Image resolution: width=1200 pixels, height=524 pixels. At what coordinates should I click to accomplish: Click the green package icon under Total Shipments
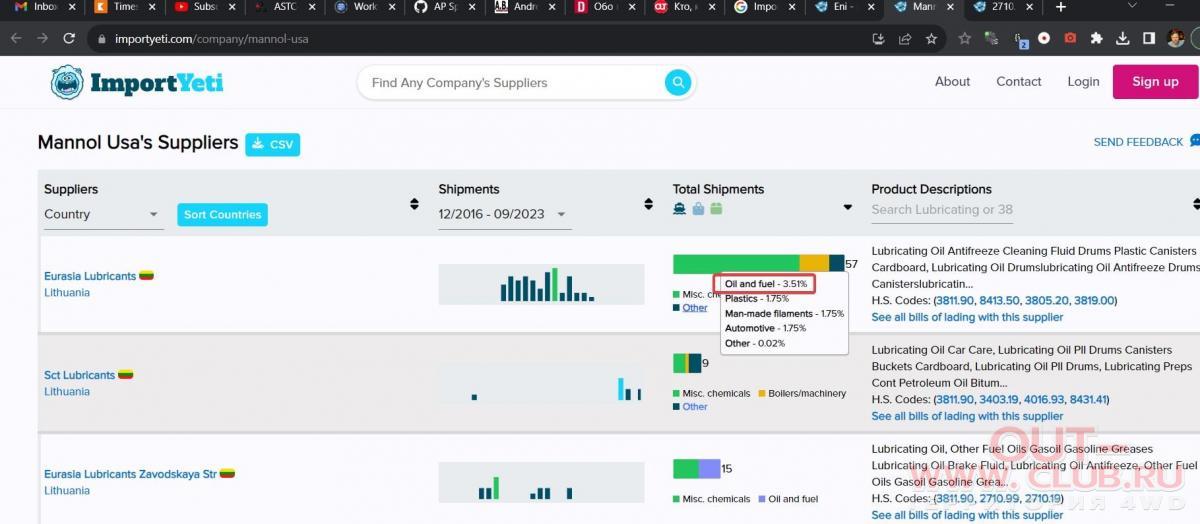tap(716, 209)
